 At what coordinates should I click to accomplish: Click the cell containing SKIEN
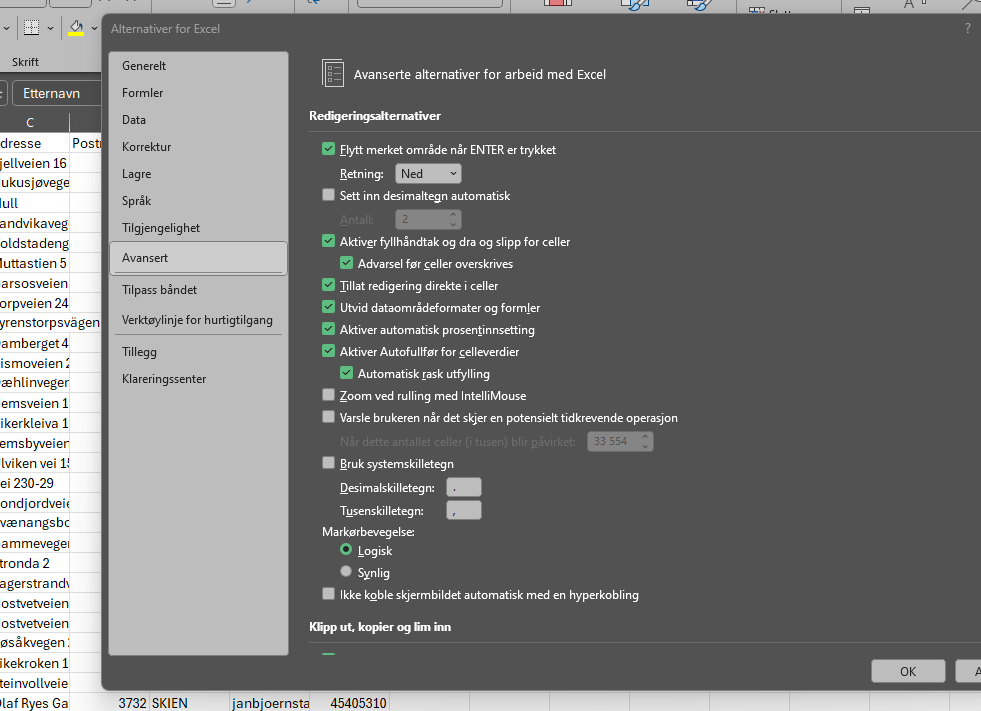click(x=190, y=703)
